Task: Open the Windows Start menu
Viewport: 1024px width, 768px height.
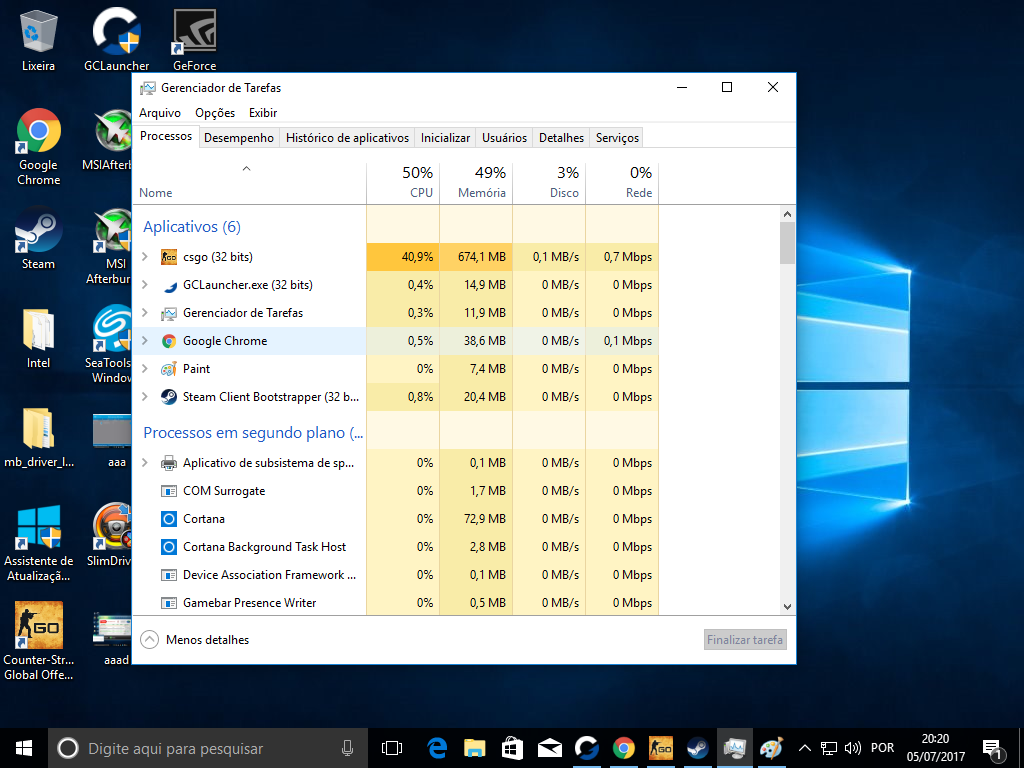Action: click(x=24, y=748)
